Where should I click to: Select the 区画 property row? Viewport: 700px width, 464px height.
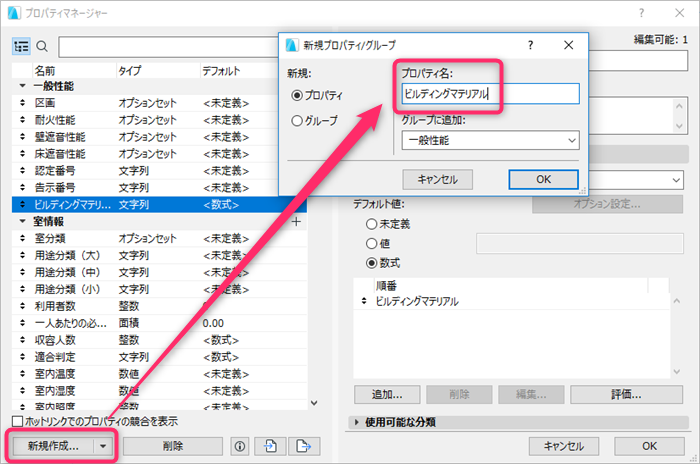pos(159,103)
